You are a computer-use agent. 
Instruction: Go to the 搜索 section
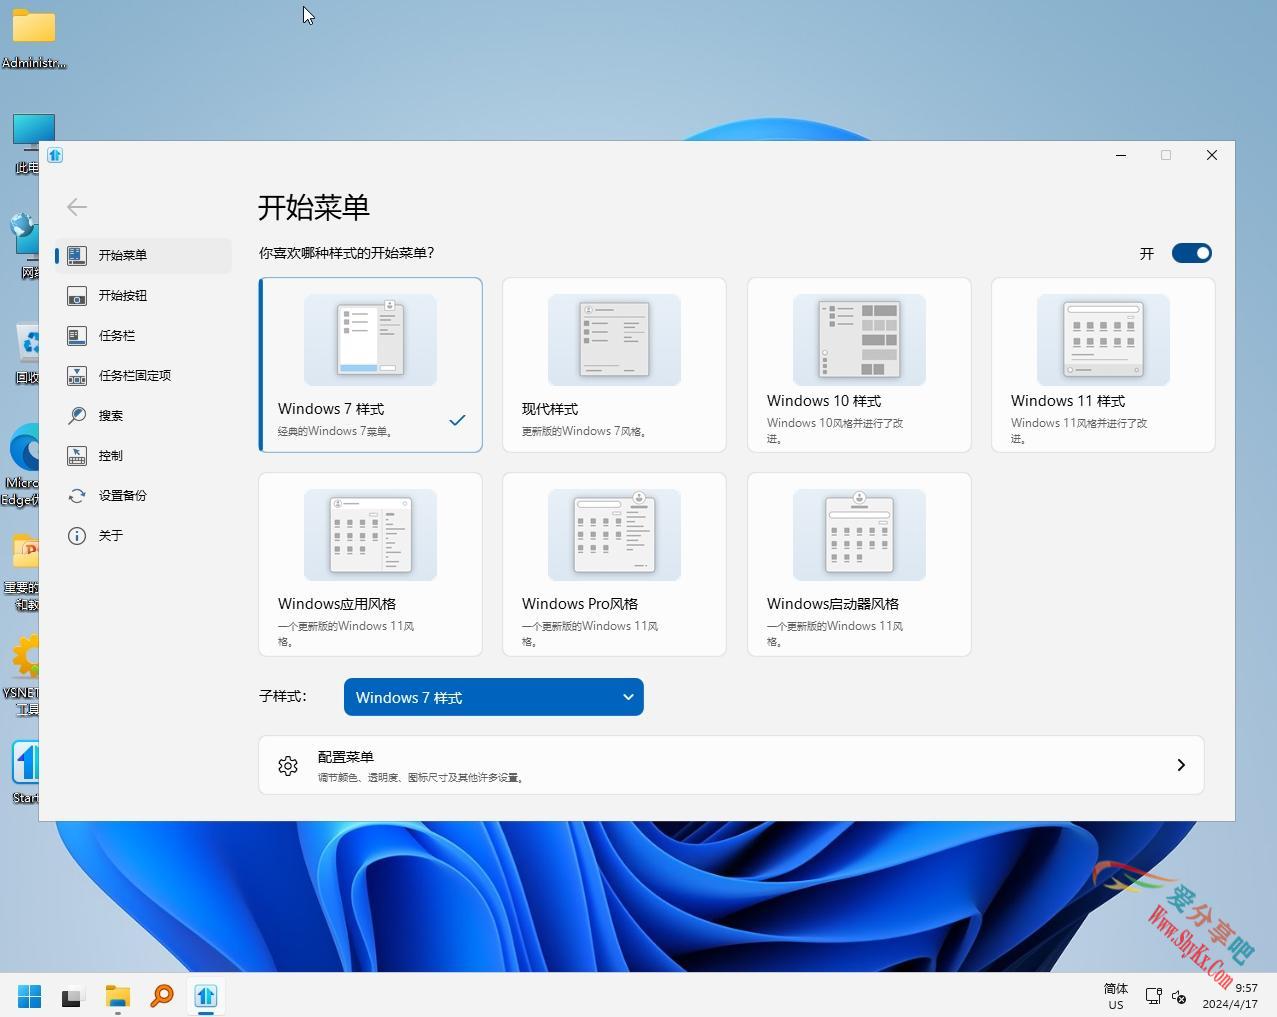click(x=143, y=416)
